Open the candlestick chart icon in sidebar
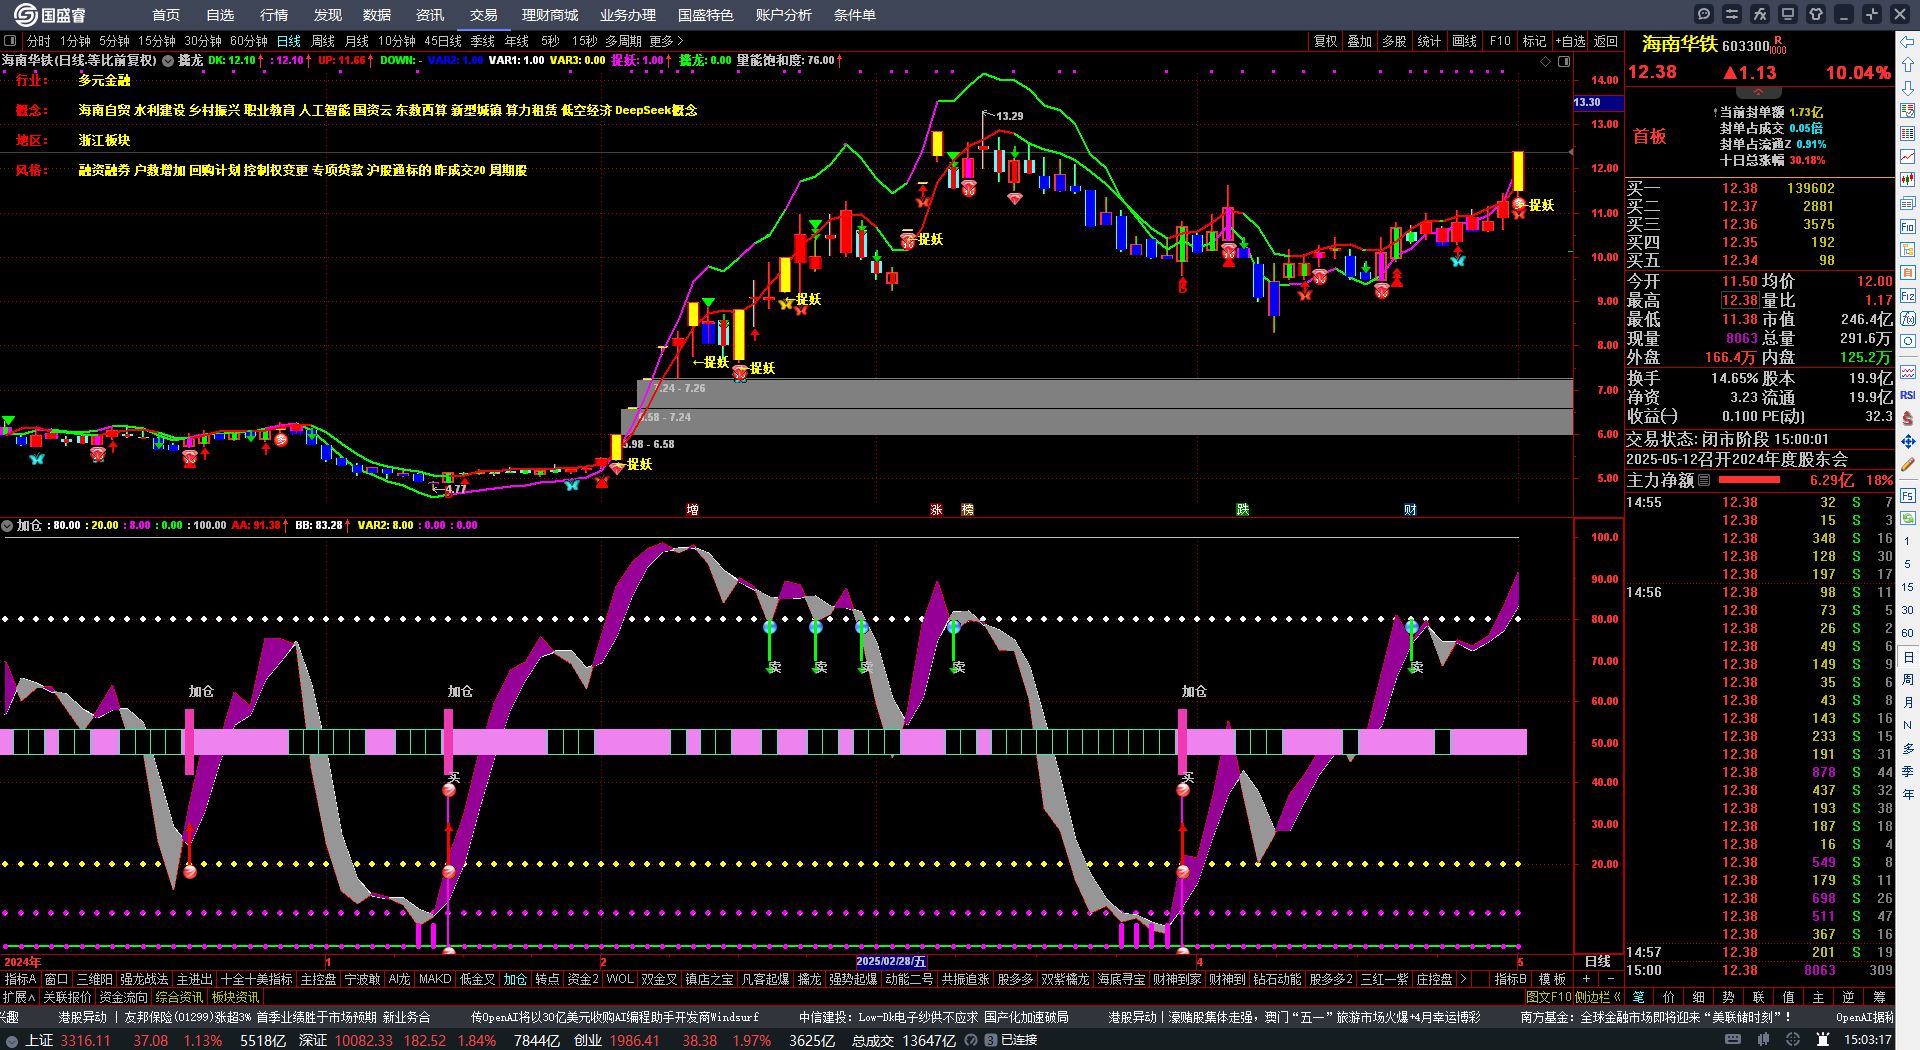The image size is (1920, 1050). [x=1908, y=180]
